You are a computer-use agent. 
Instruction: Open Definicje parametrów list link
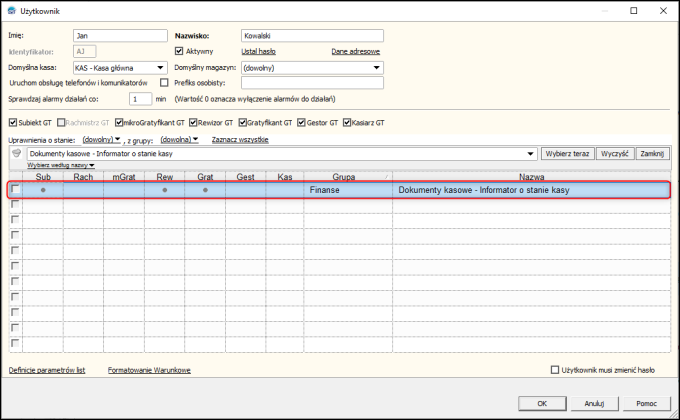tap(47, 370)
